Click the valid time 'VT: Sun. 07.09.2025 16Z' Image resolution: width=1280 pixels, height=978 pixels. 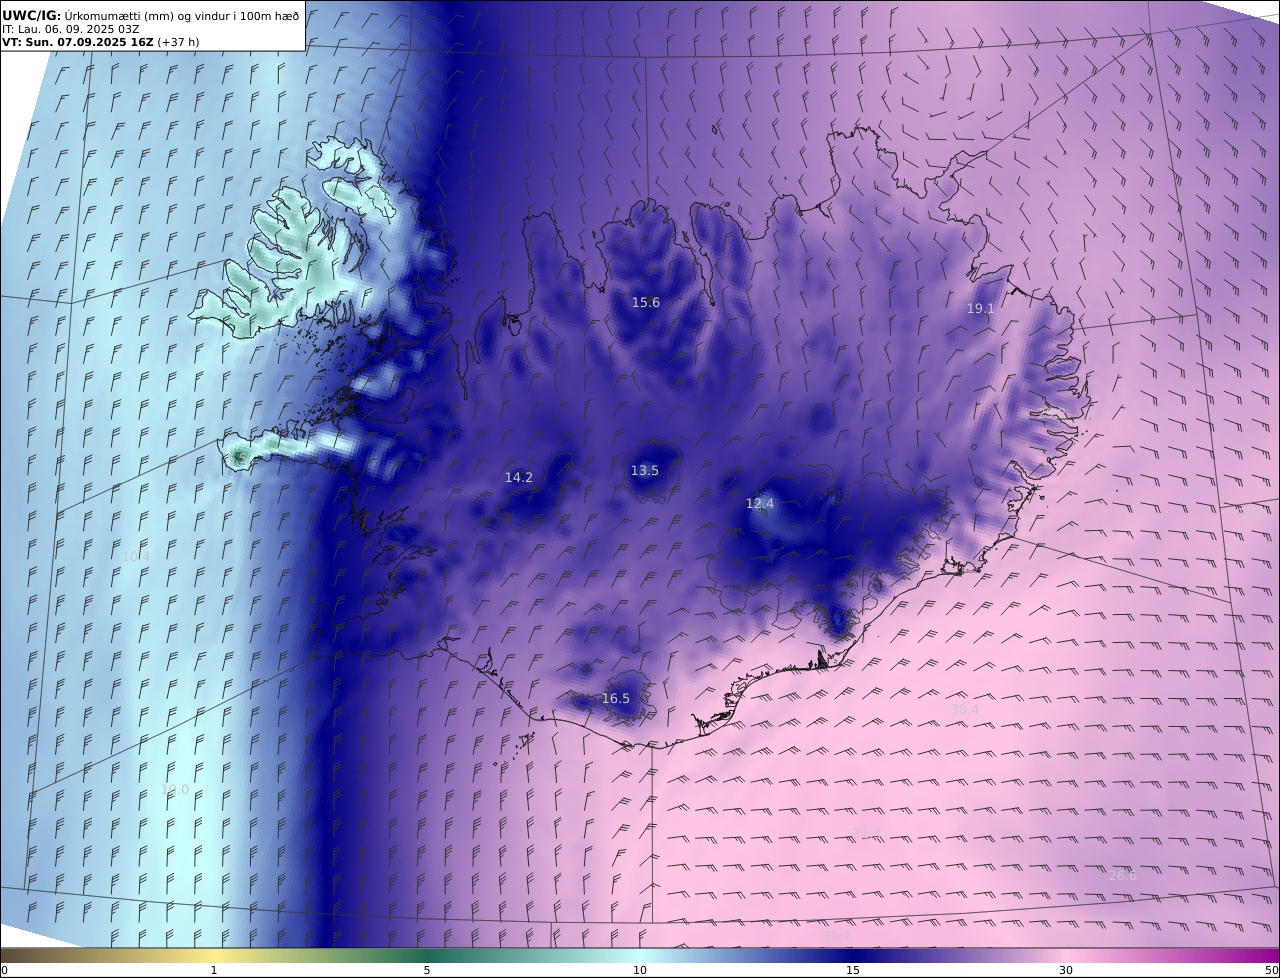[78, 42]
